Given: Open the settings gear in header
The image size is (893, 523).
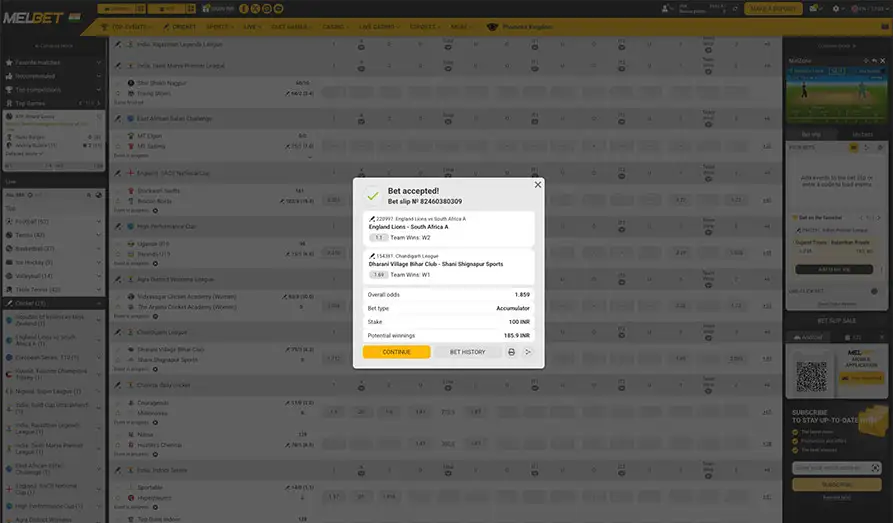Looking at the screenshot, I should click(x=837, y=9).
